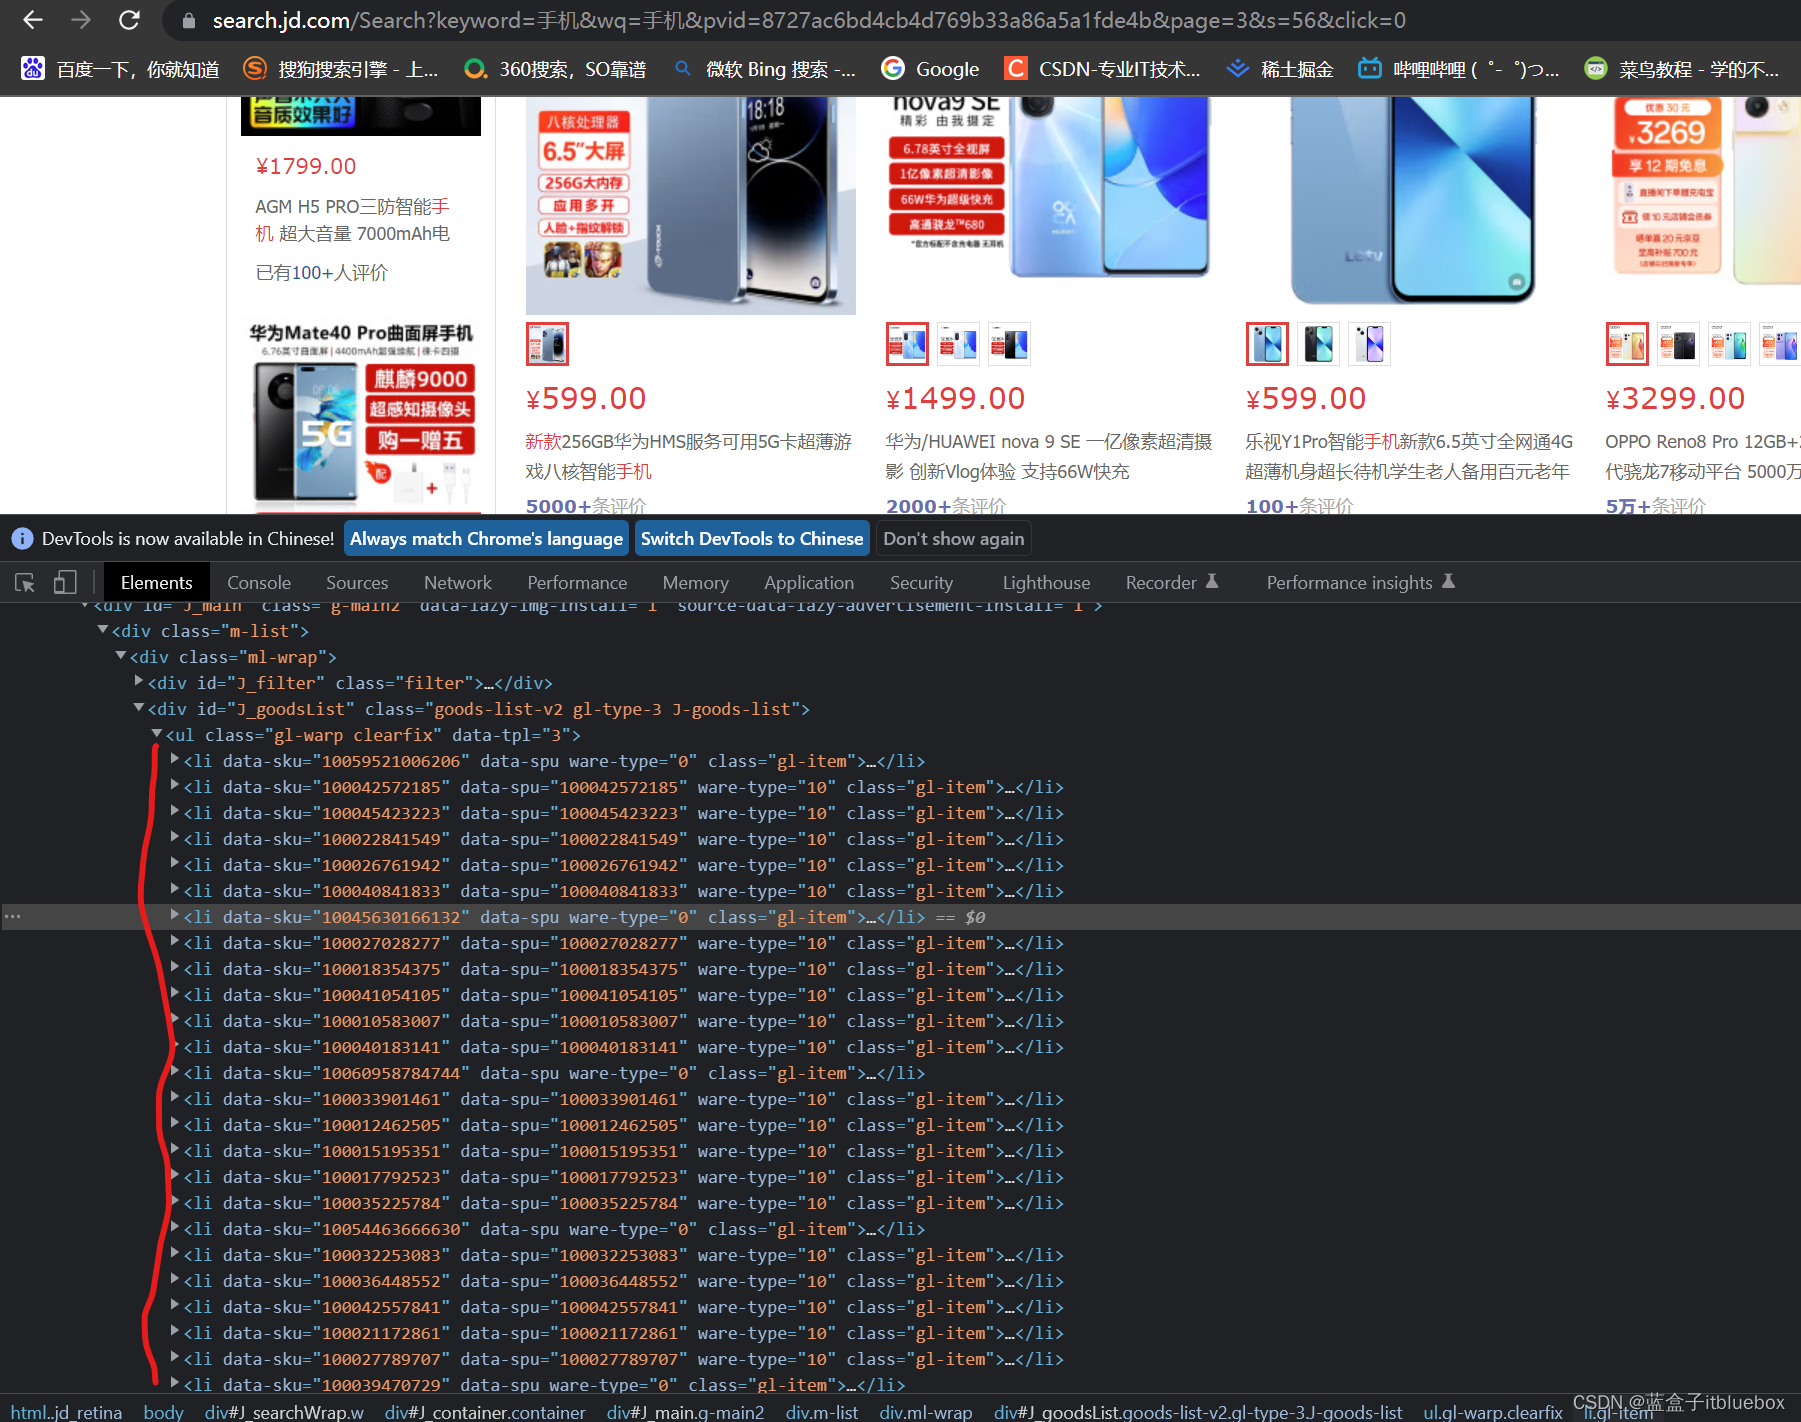Open the CSDN bookmark
The width and height of the screenshot is (1801, 1422).
tap(1102, 68)
